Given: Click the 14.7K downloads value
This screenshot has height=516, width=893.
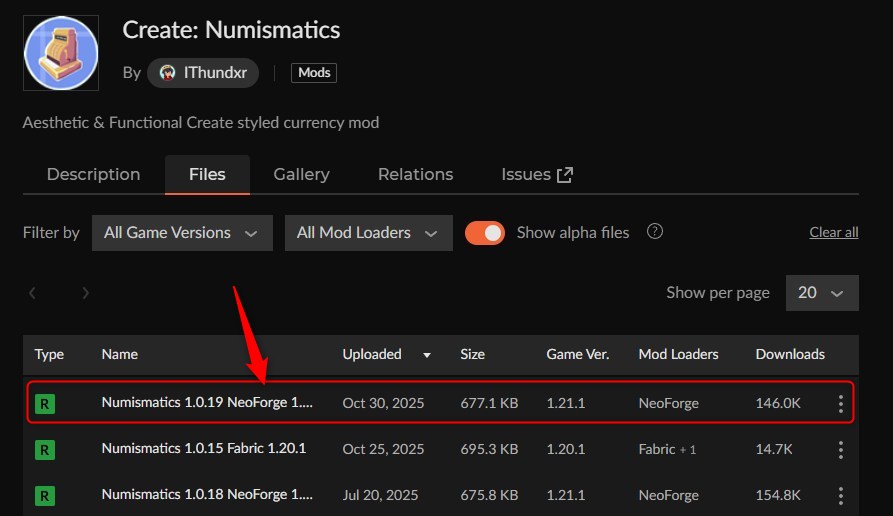Looking at the screenshot, I should pos(774,449).
